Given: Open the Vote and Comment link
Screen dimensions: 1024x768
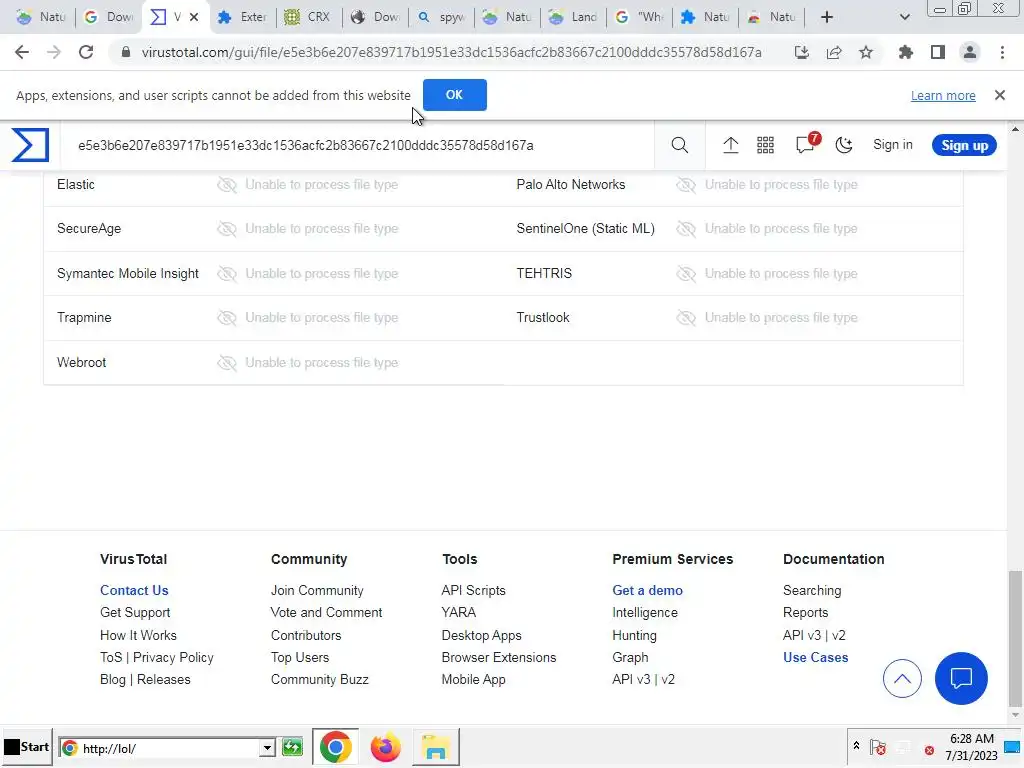Looking at the screenshot, I should [x=326, y=613].
